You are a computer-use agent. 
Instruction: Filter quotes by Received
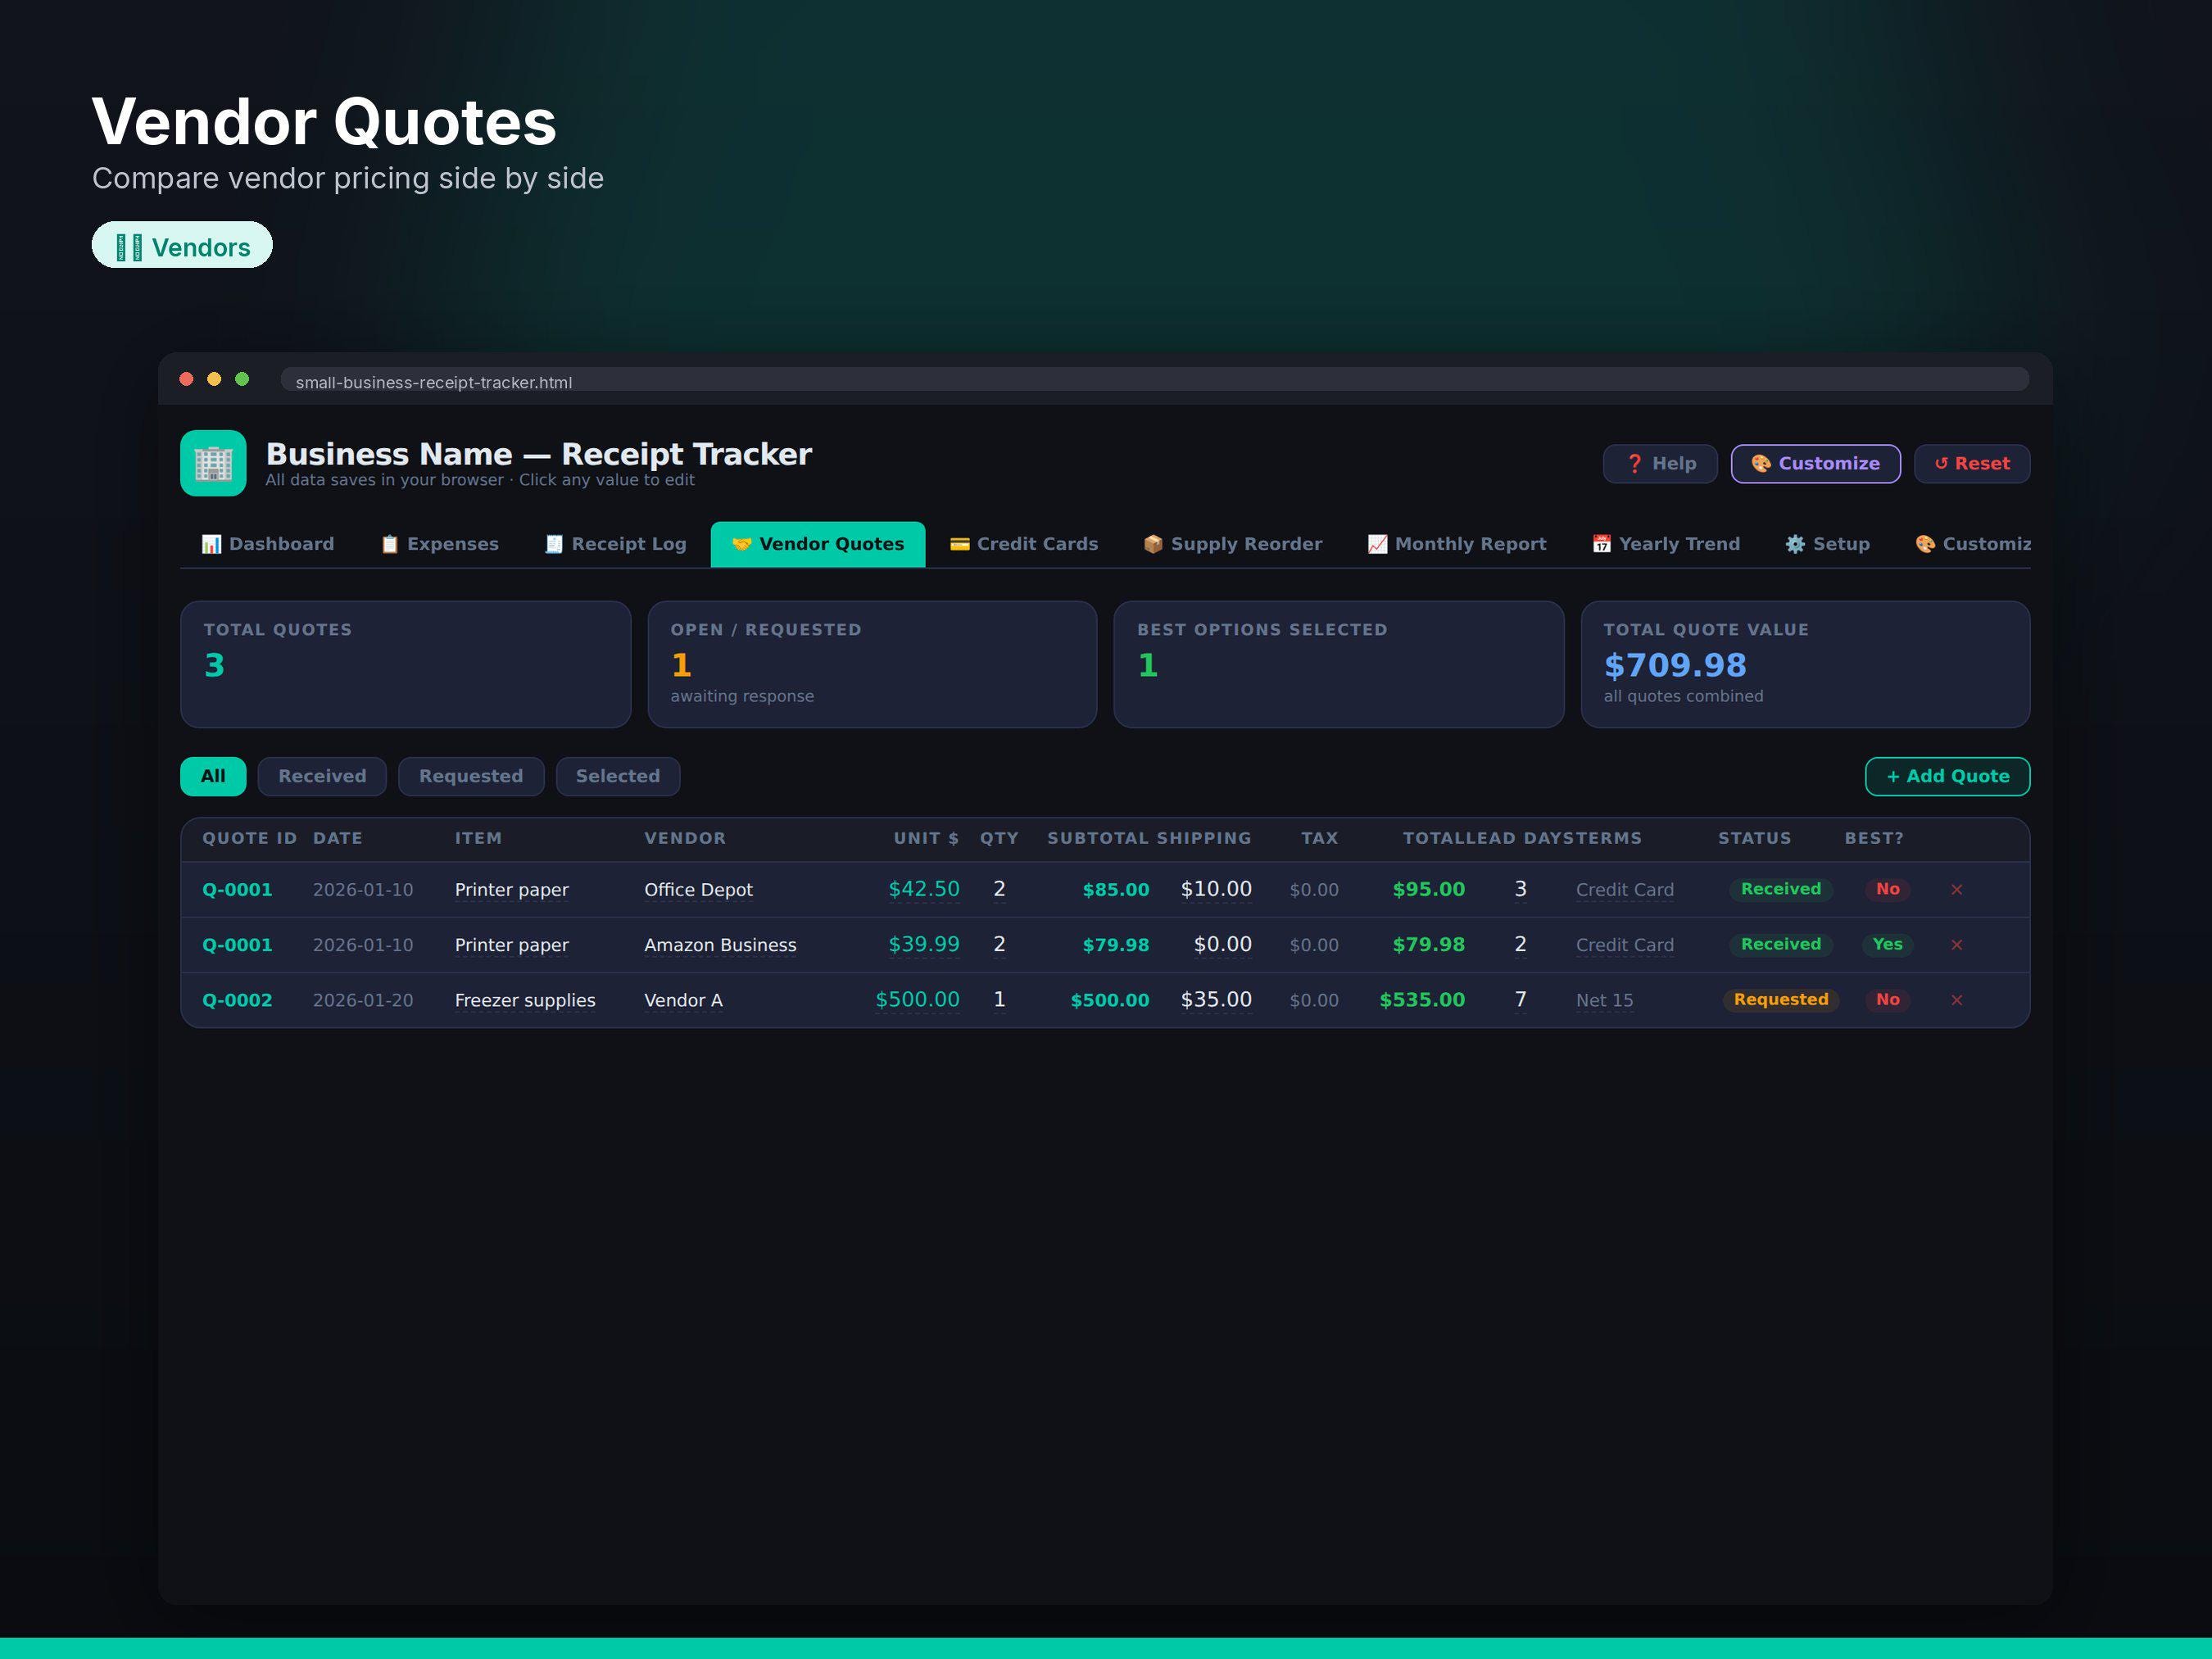click(x=322, y=776)
